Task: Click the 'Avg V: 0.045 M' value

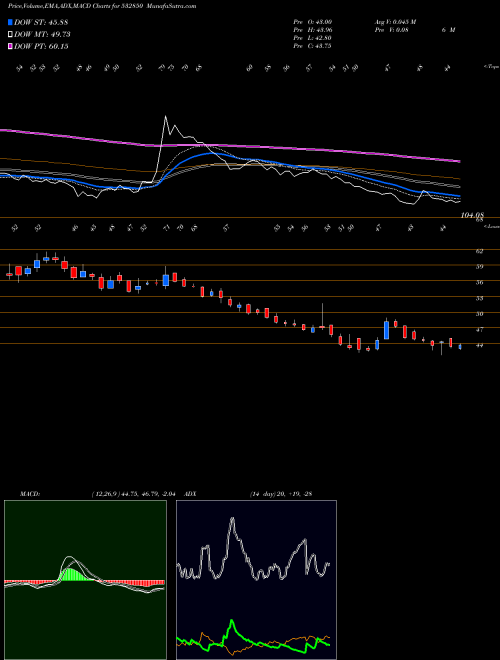Action: click(394, 22)
